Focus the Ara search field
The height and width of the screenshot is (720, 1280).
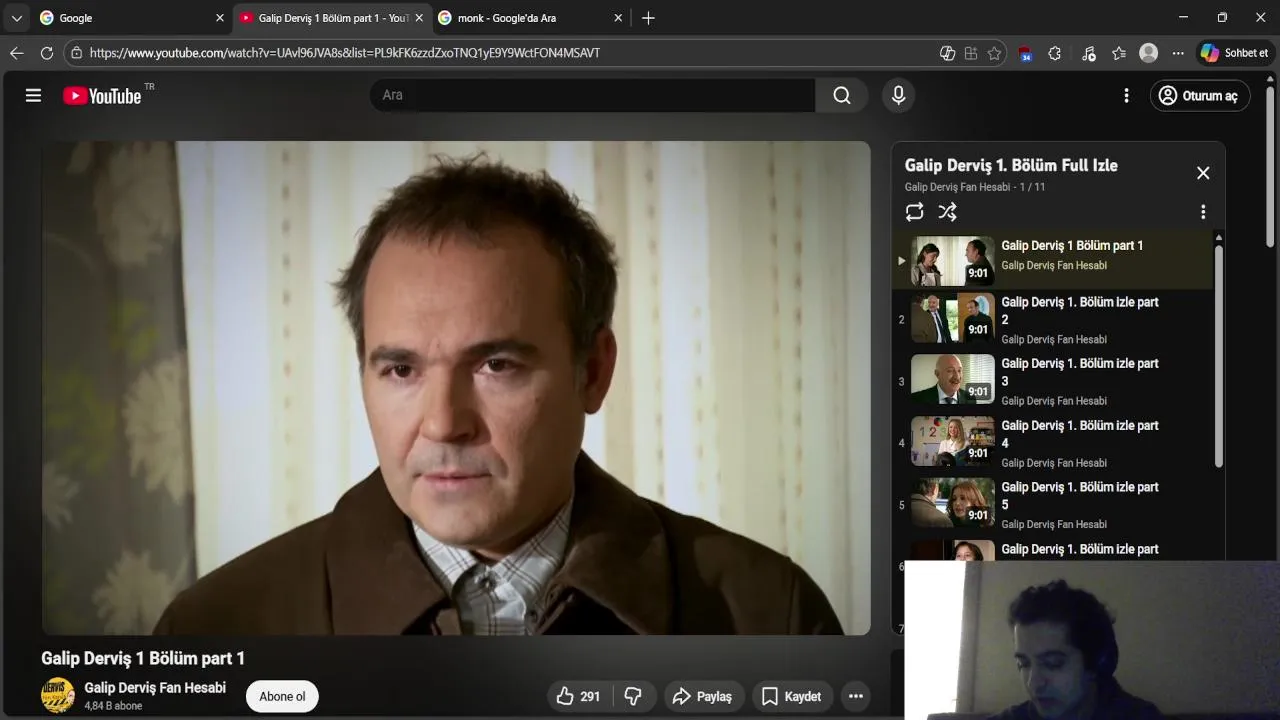pyautogui.click(x=592, y=95)
